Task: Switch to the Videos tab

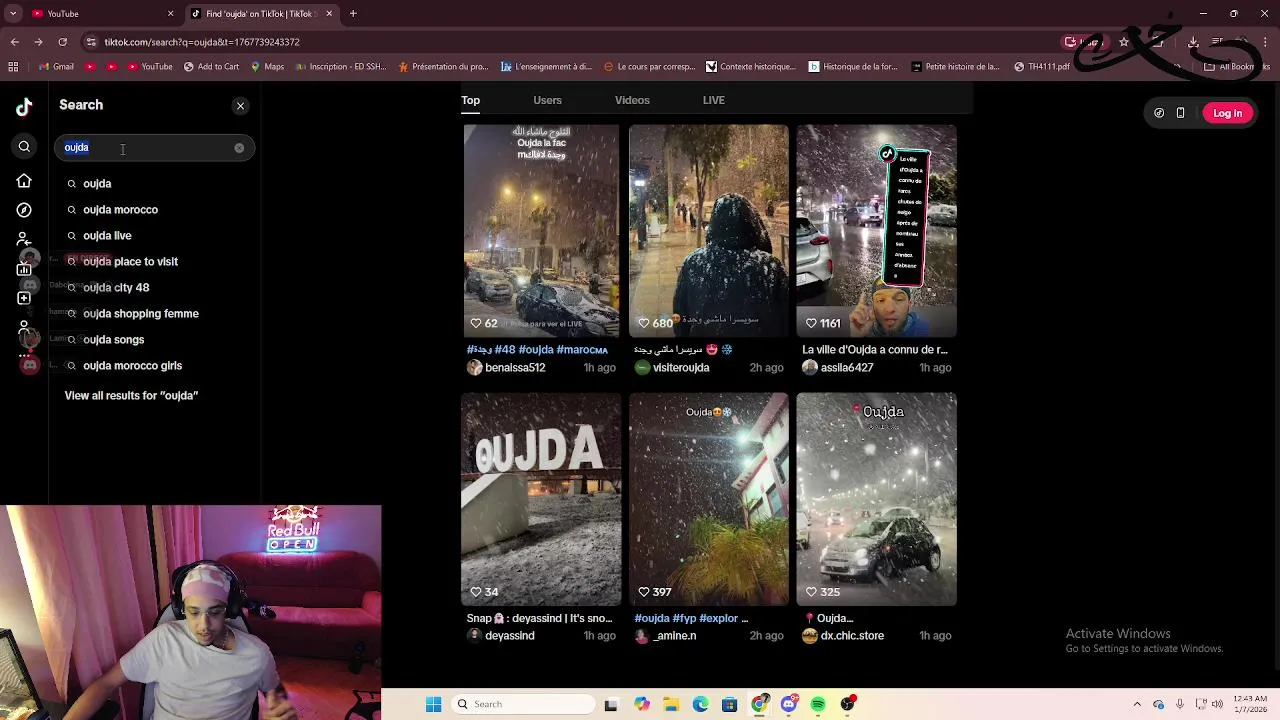Action: tap(632, 100)
